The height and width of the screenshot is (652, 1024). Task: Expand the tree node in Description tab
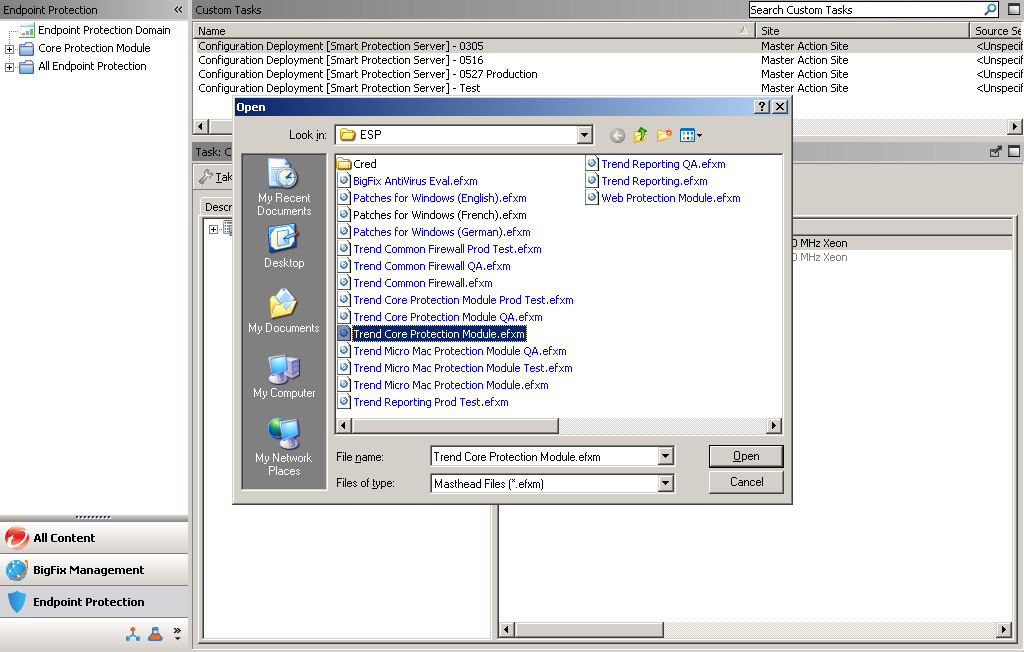(x=213, y=229)
